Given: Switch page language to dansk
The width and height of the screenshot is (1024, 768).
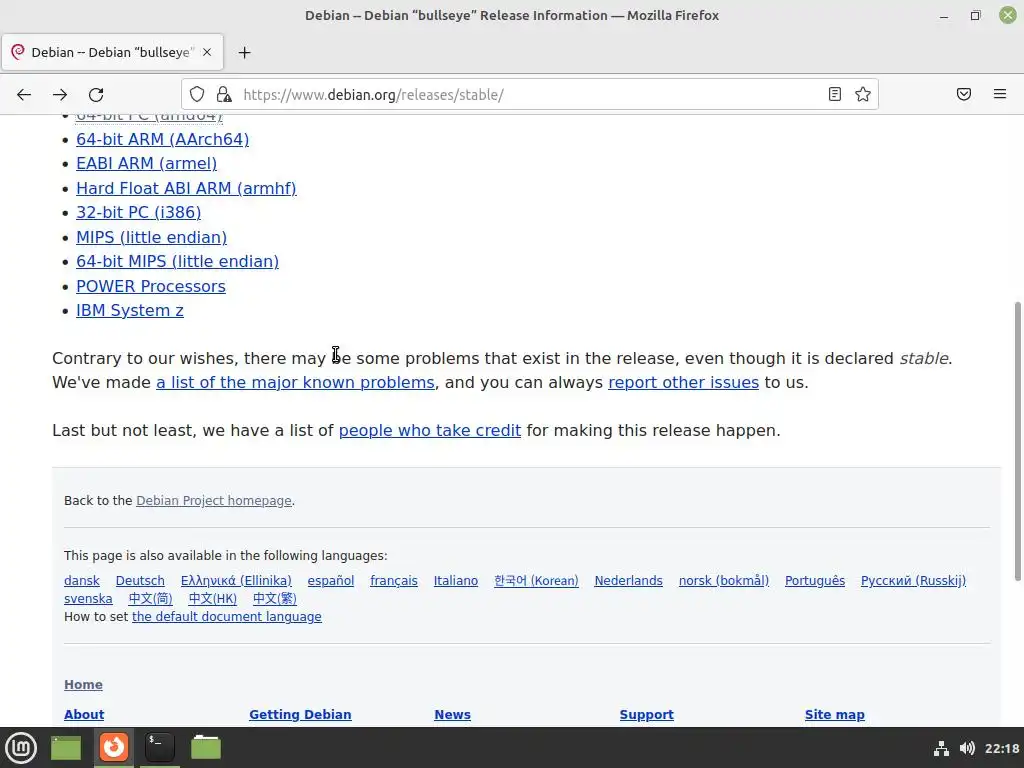Looking at the screenshot, I should click(x=82, y=581).
